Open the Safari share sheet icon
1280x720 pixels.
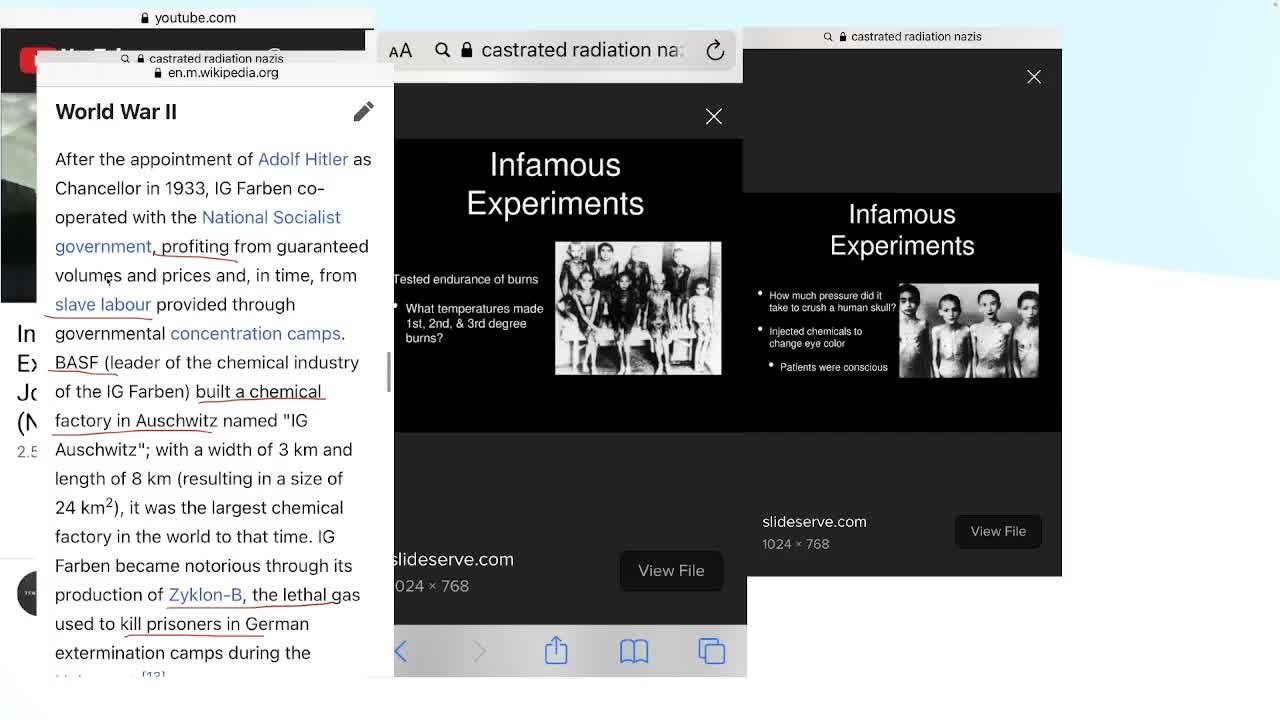(556, 650)
